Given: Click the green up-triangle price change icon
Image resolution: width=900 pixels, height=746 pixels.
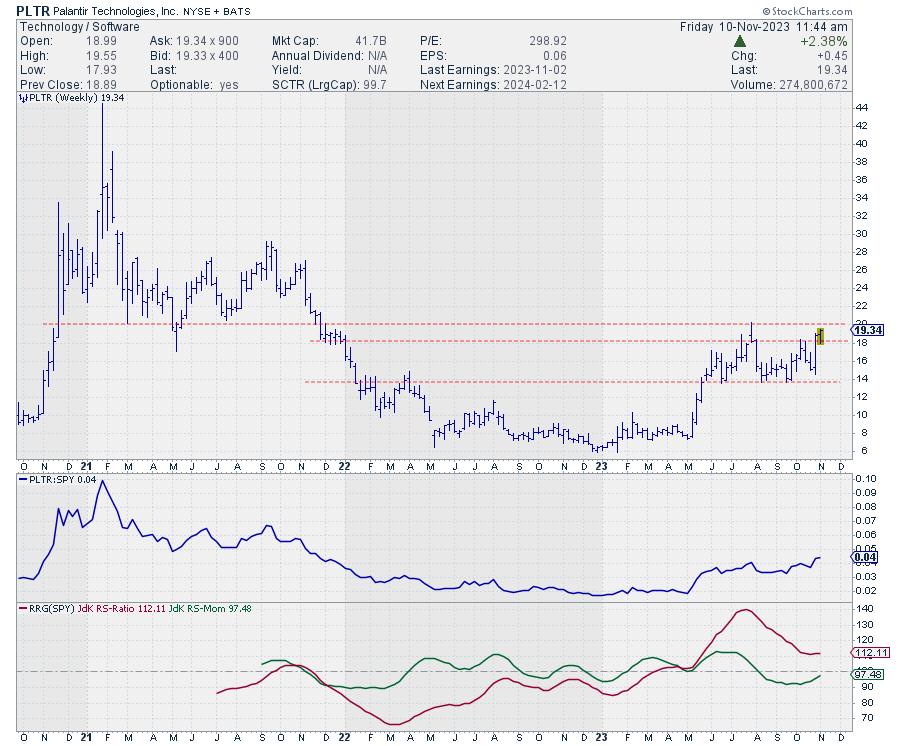Looking at the screenshot, I should (739, 41).
